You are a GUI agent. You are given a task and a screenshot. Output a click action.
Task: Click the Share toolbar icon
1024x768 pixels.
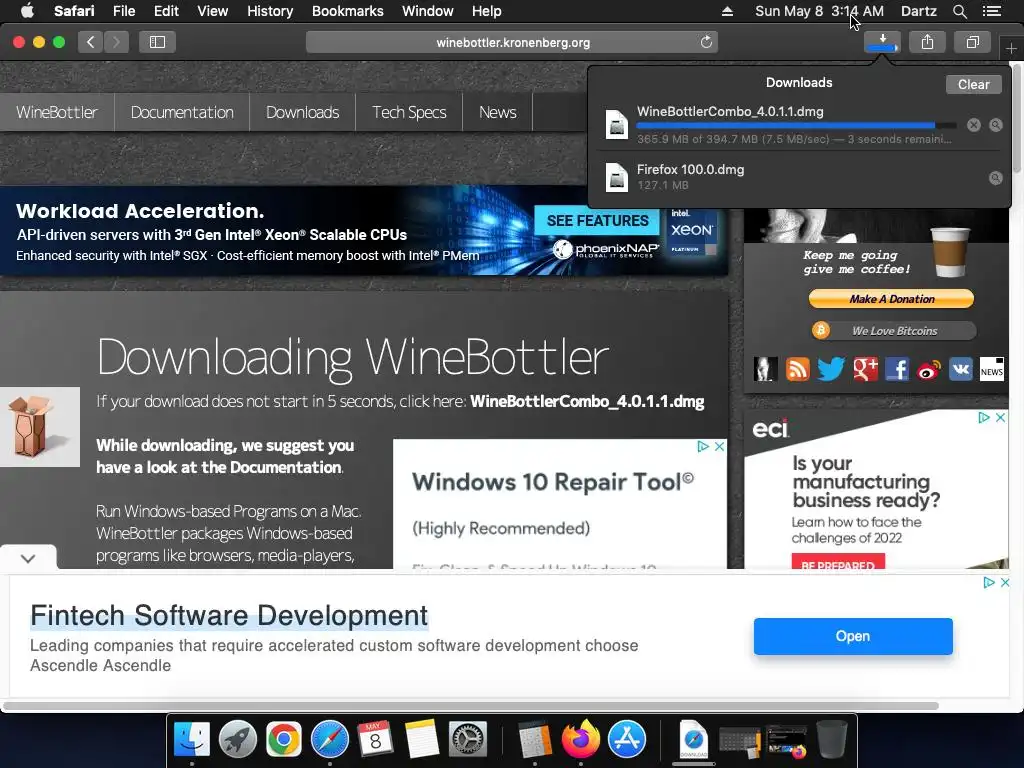pyautogui.click(x=927, y=42)
